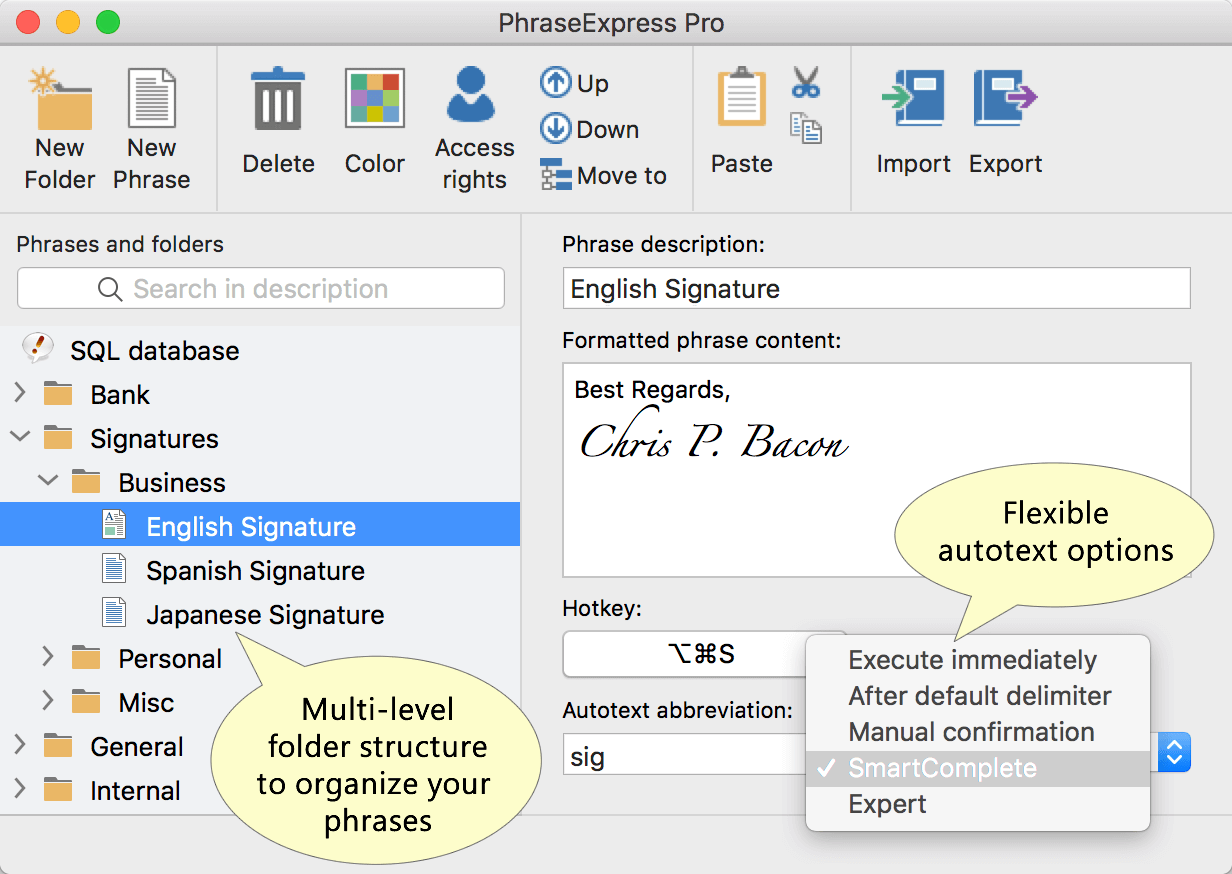This screenshot has width=1232, height=874.
Task: Move the item Down
Action: point(589,129)
